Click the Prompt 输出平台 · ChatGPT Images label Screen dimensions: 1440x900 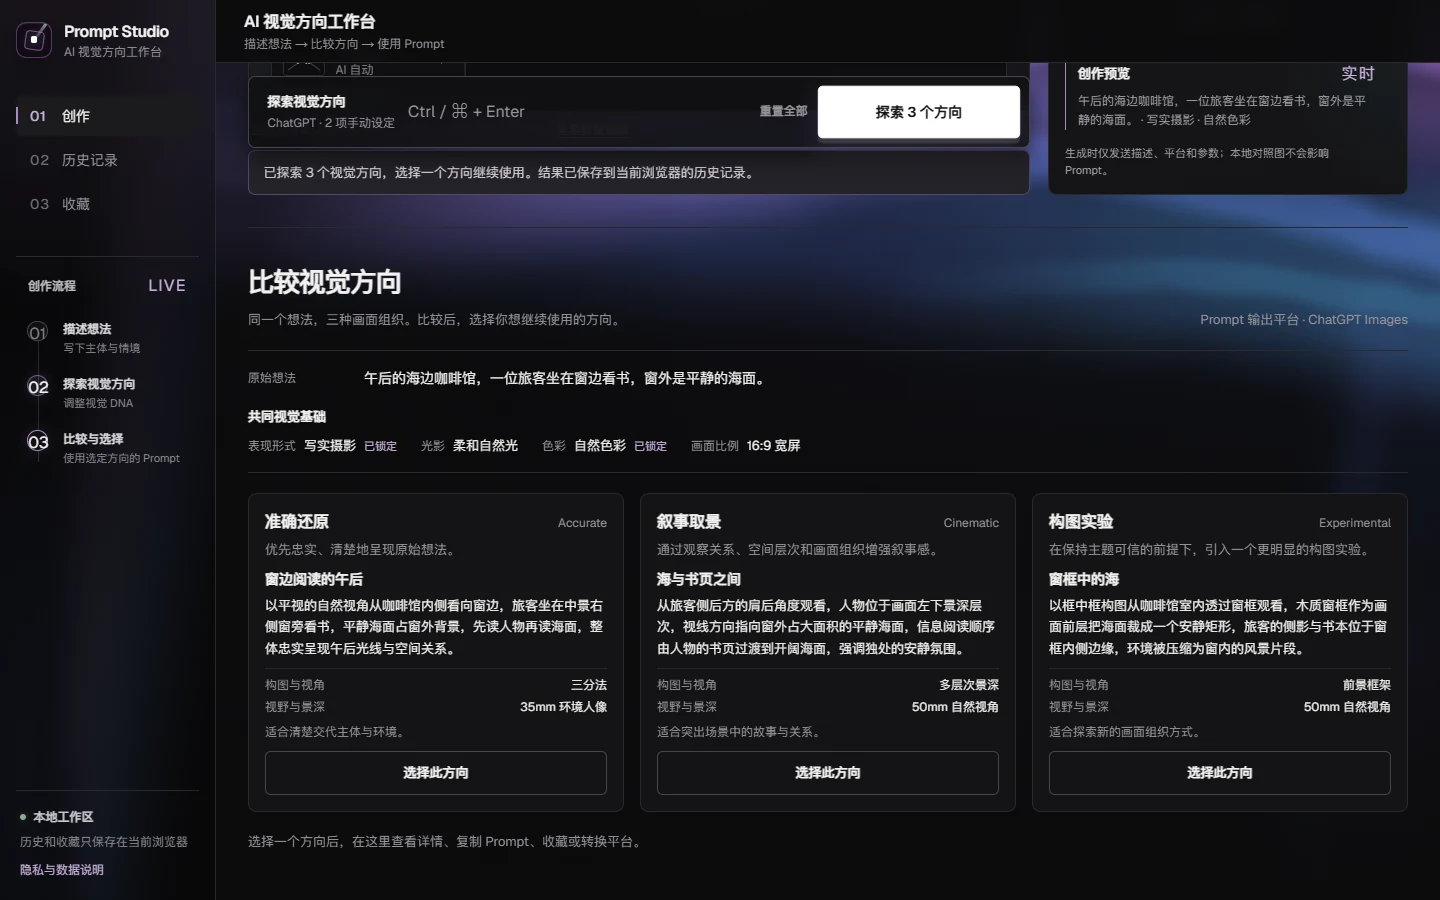1304,320
